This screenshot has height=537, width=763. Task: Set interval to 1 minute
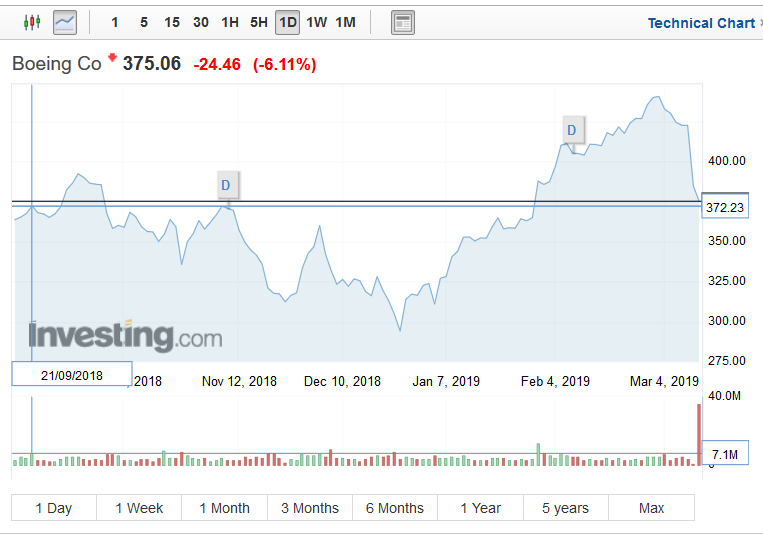pos(115,22)
